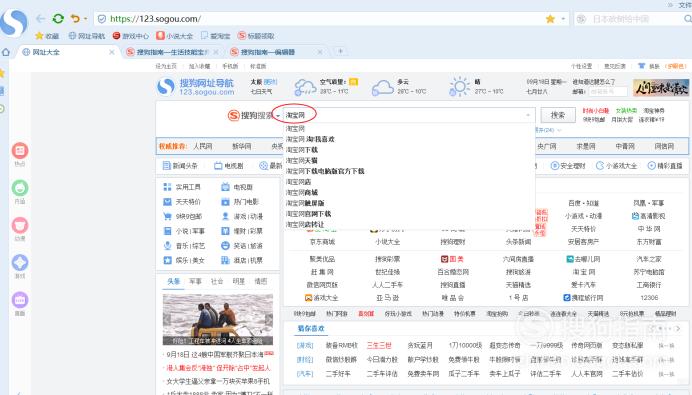Open 安全理财 category
The height and width of the screenshot is (395, 692).
(x=568, y=166)
